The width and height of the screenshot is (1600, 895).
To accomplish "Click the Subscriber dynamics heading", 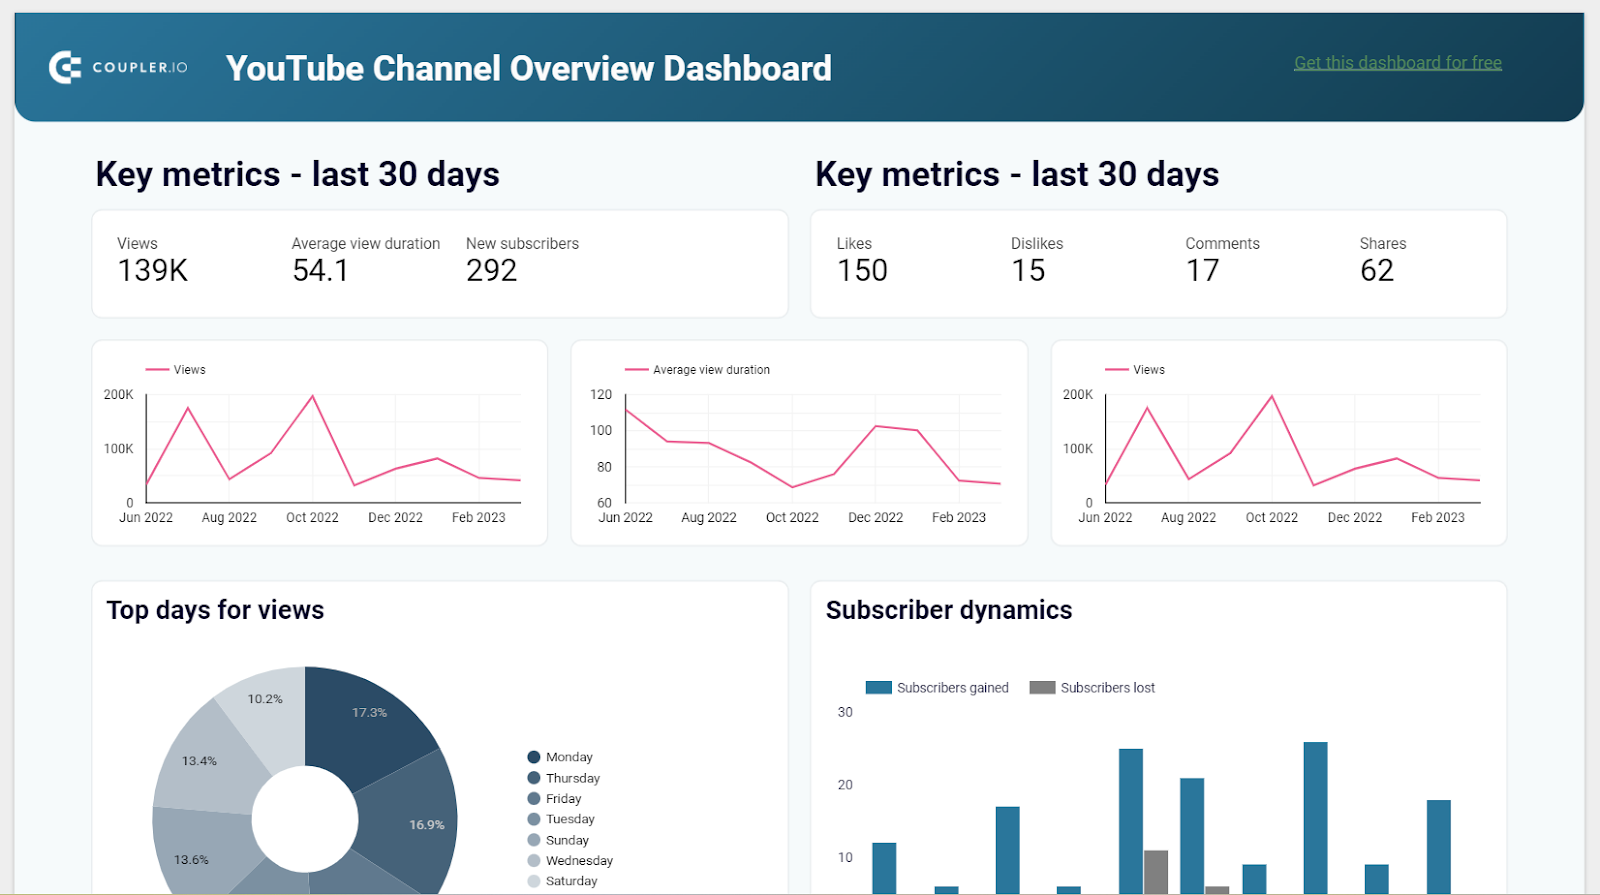I will tap(949, 610).
